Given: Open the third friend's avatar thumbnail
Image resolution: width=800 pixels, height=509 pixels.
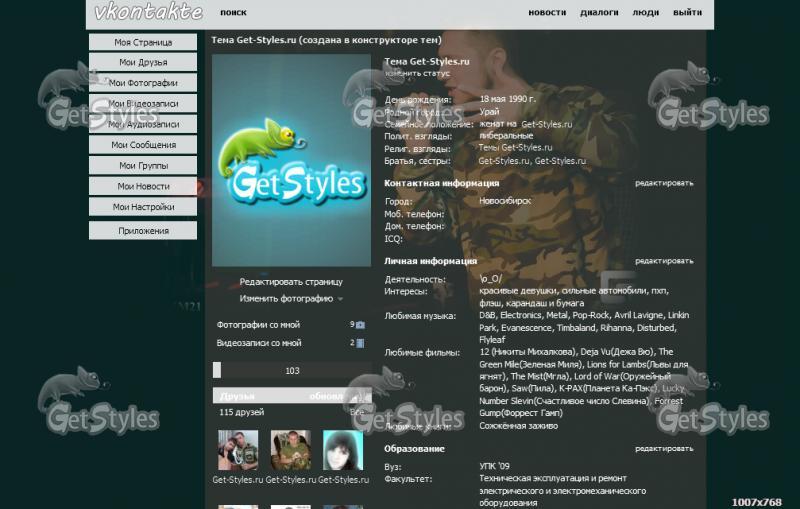Looking at the screenshot, I should tap(342, 450).
